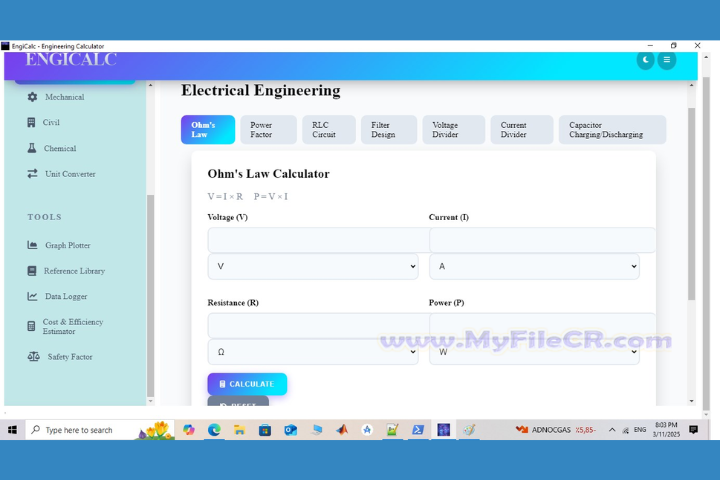
Task: Open the taskbar clock showing 8:03 PM
Action: coord(666,430)
